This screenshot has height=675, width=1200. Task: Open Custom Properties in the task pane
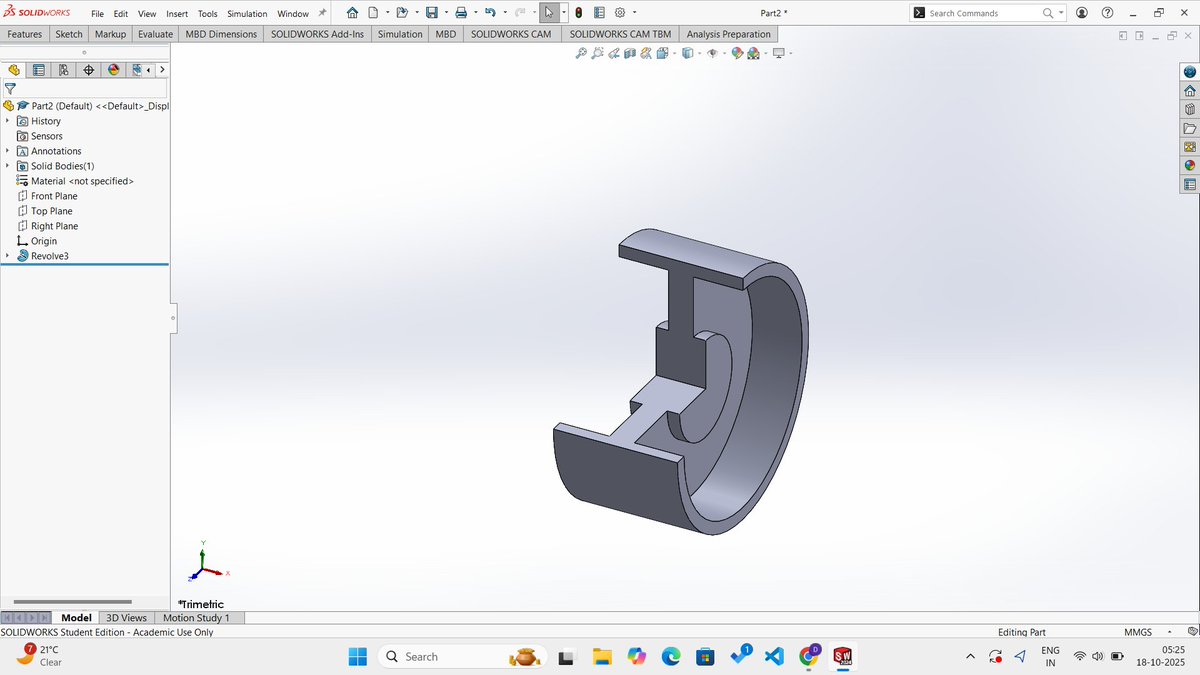point(1189,184)
